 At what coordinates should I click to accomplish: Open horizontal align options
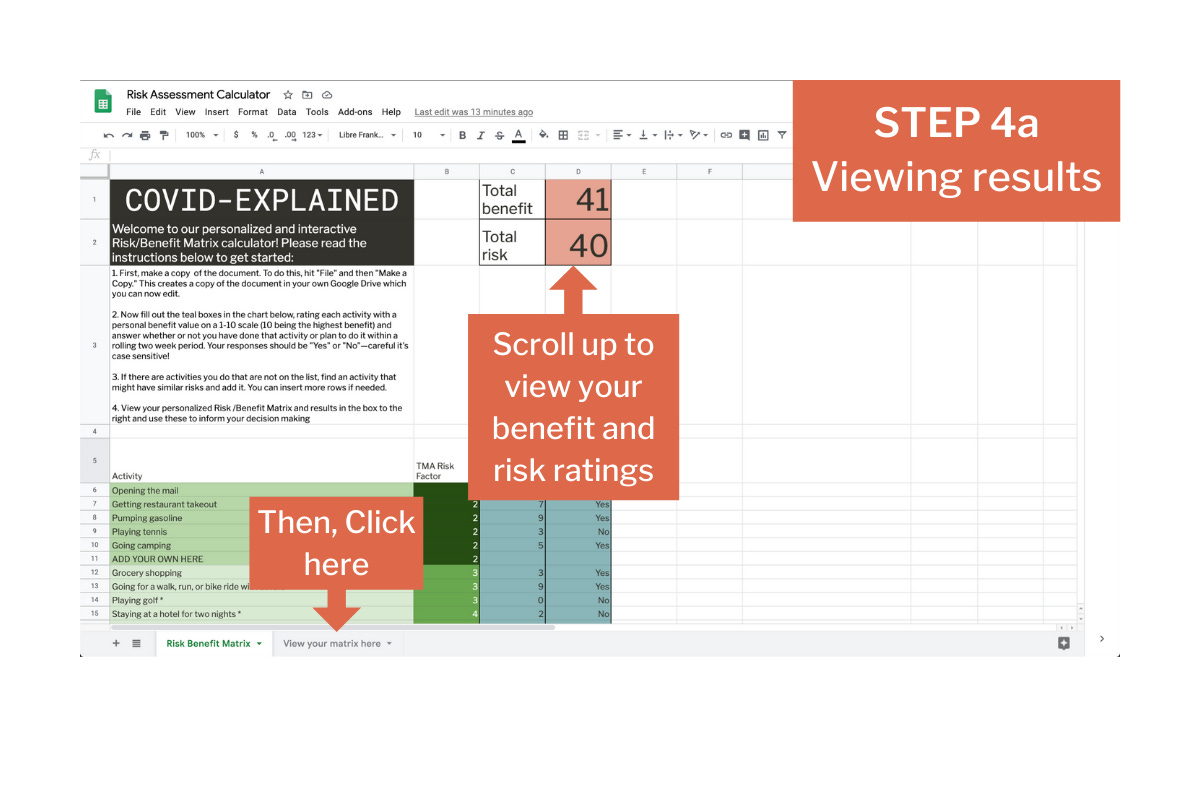622,135
